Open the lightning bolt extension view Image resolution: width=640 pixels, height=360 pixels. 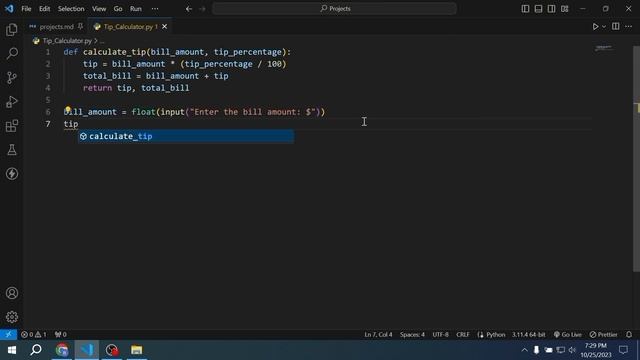[12, 174]
